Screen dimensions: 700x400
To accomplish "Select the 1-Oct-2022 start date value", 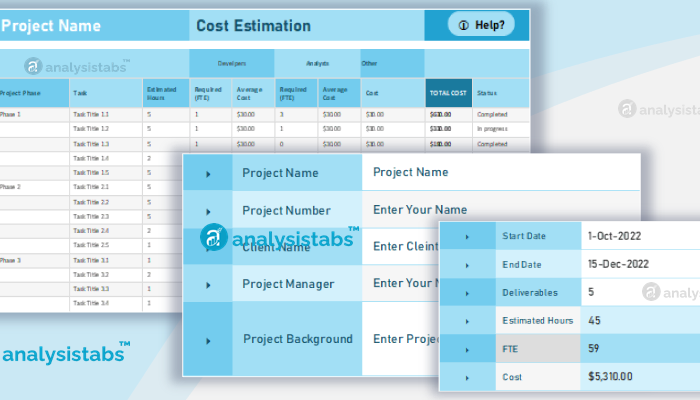I will click(614, 237).
